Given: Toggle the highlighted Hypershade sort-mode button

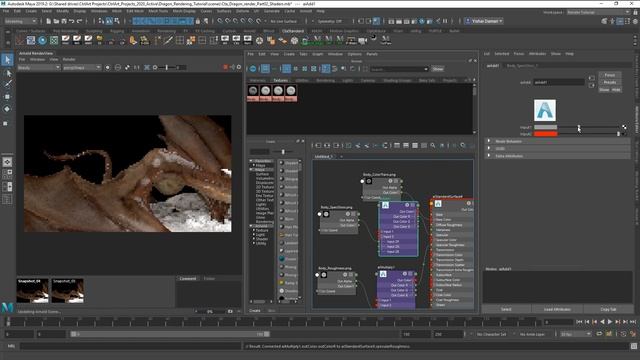Looking at the screenshot, I should click(x=326, y=69).
